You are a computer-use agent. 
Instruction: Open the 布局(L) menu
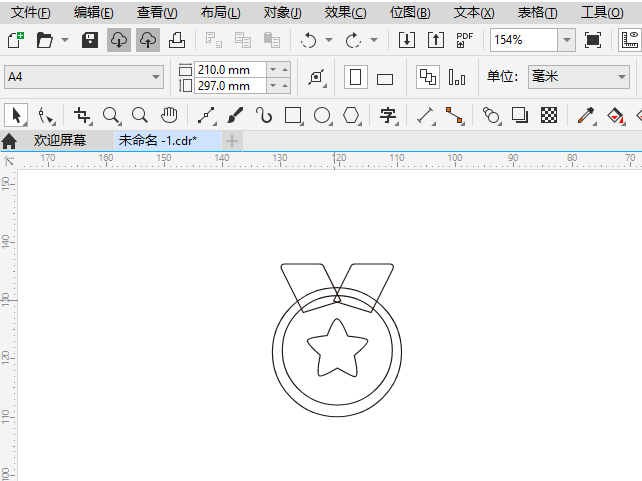(221, 13)
